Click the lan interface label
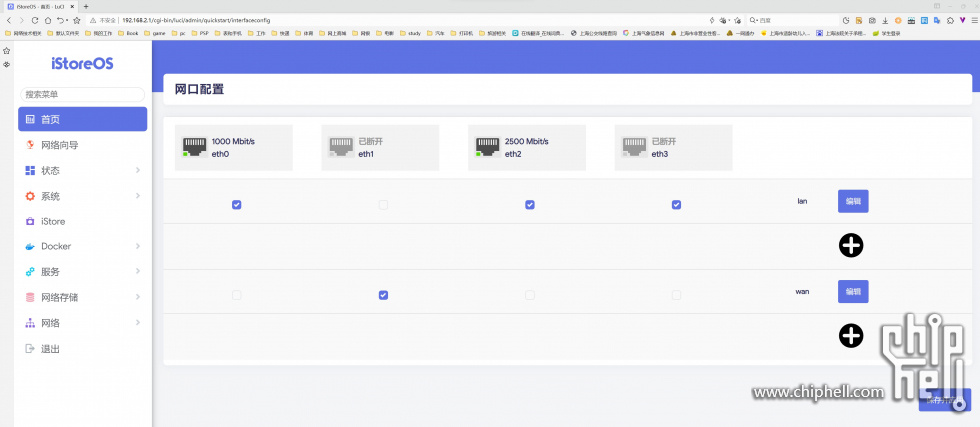Screen dimensions: 980x427 pos(802,201)
